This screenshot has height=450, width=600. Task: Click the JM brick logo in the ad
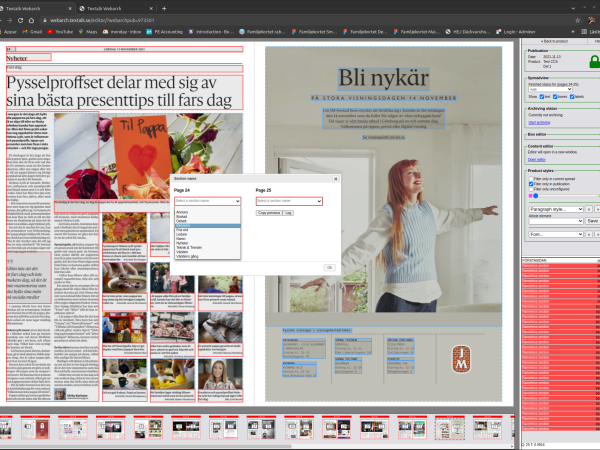[x=461, y=359]
